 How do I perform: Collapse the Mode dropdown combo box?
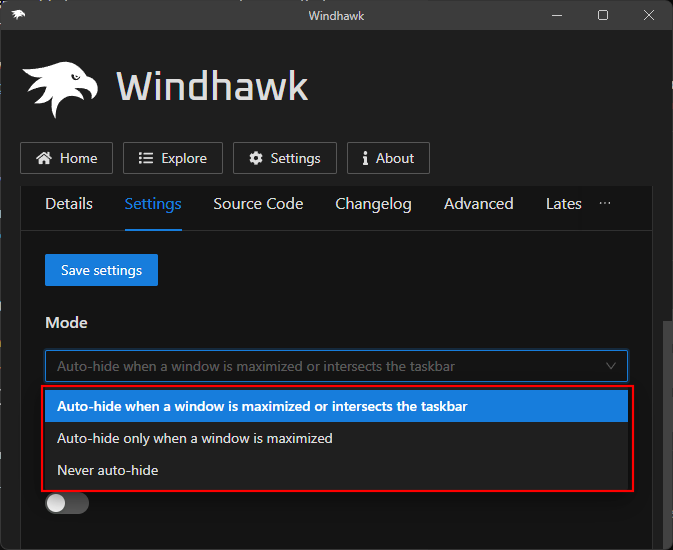coord(336,366)
